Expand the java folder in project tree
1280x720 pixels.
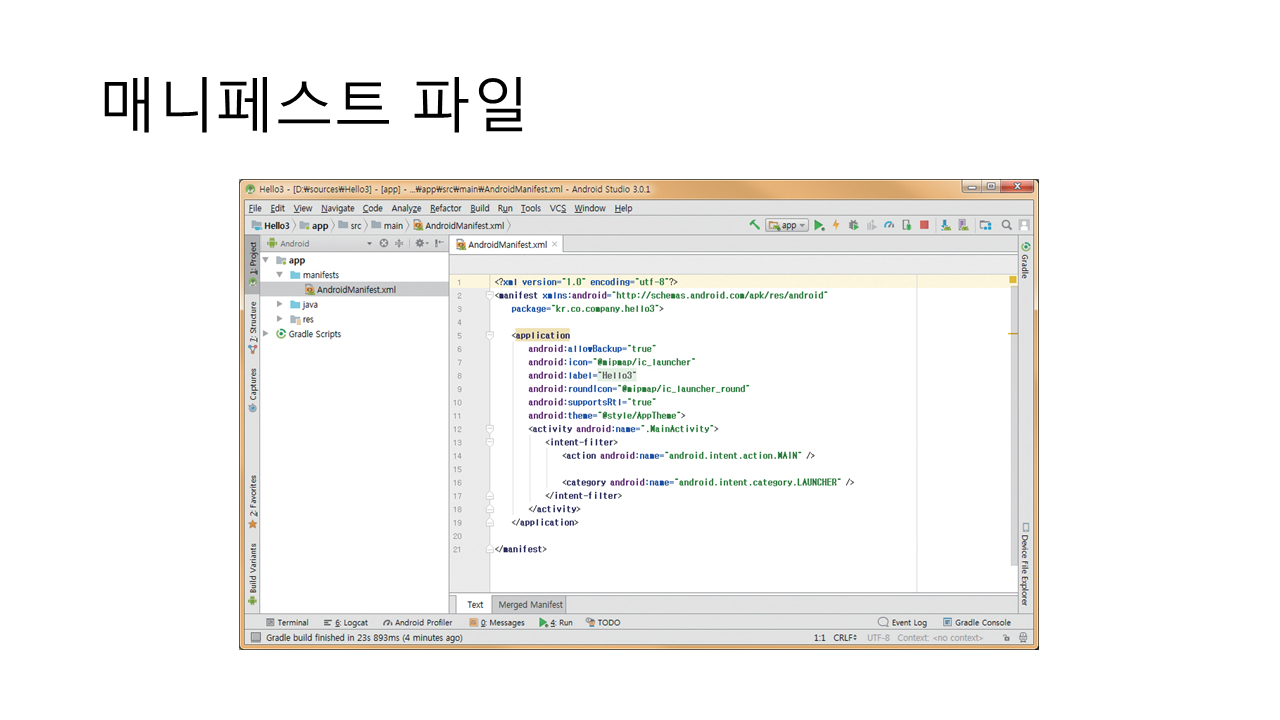pos(280,304)
